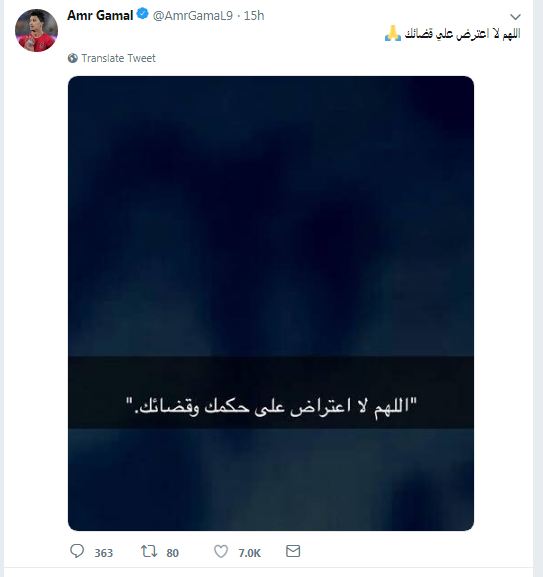Viewport: 543px width, 577px height.
Task: Open the dark blue attached tweet image
Action: click(x=271, y=303)
